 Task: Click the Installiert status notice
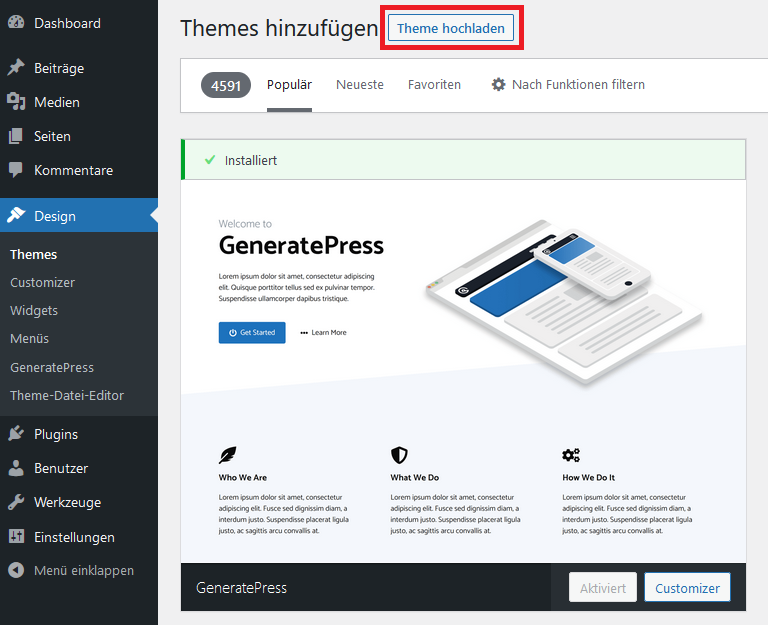click(x=463, y=160)
